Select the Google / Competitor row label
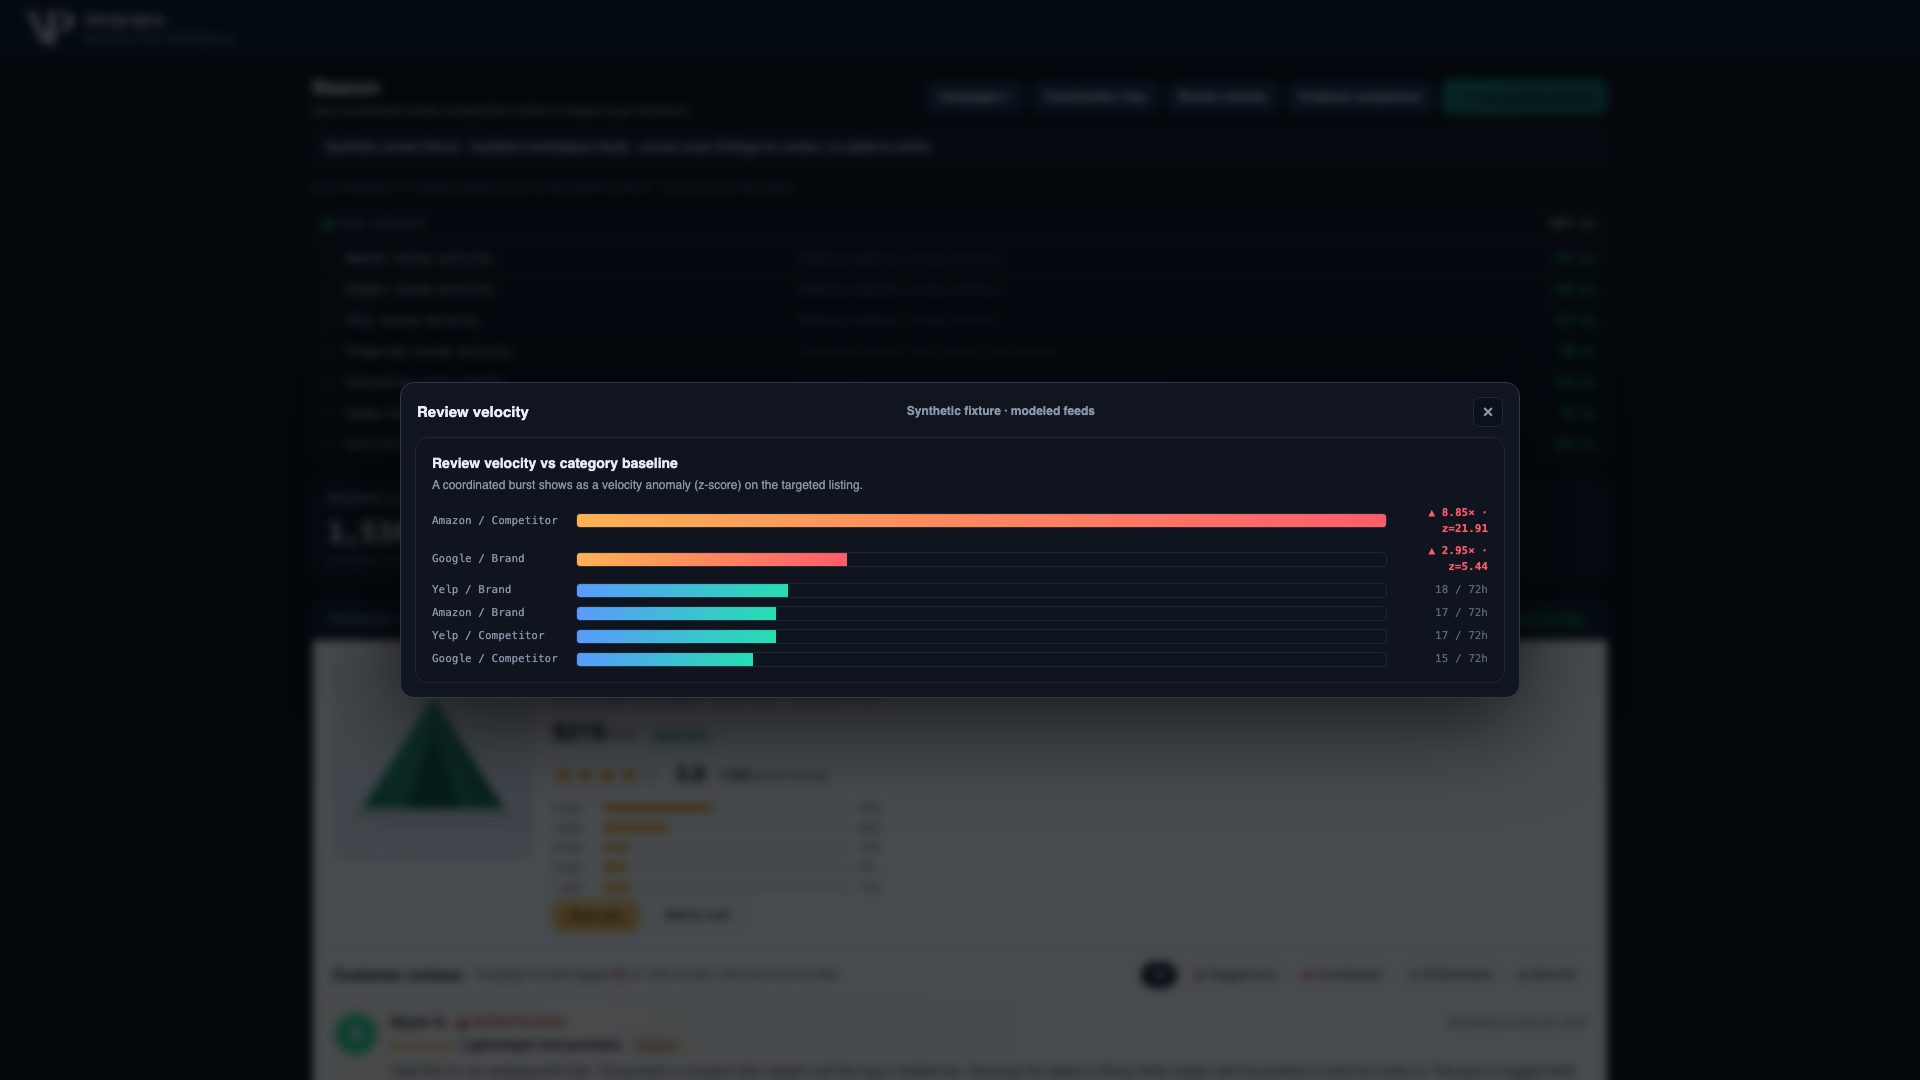1920x1080 pixels. 495,659
